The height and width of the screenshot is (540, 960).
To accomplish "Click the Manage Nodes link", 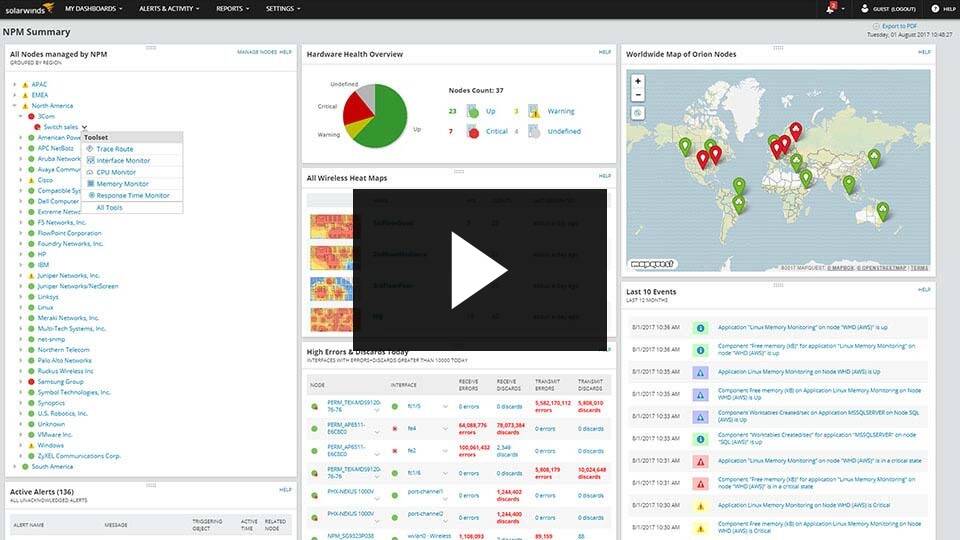I will 257,52.
